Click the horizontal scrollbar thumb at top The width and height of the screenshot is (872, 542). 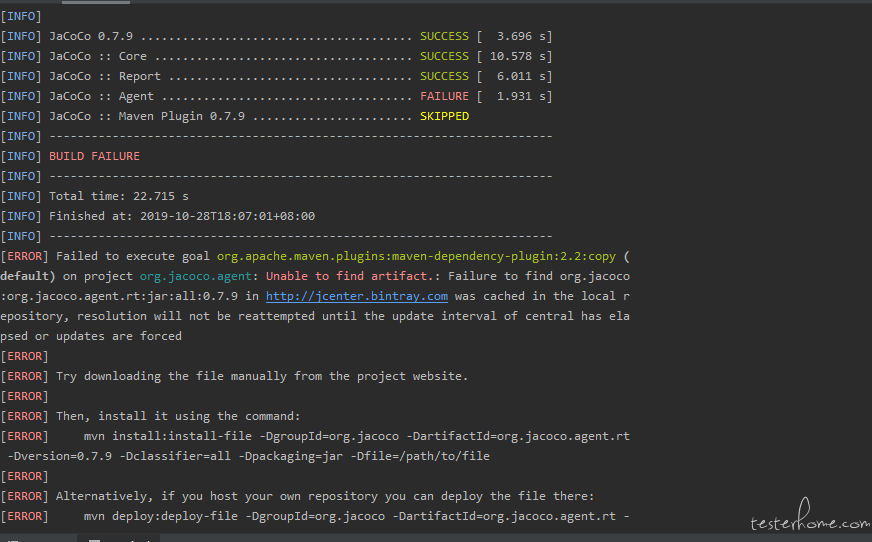96,2
